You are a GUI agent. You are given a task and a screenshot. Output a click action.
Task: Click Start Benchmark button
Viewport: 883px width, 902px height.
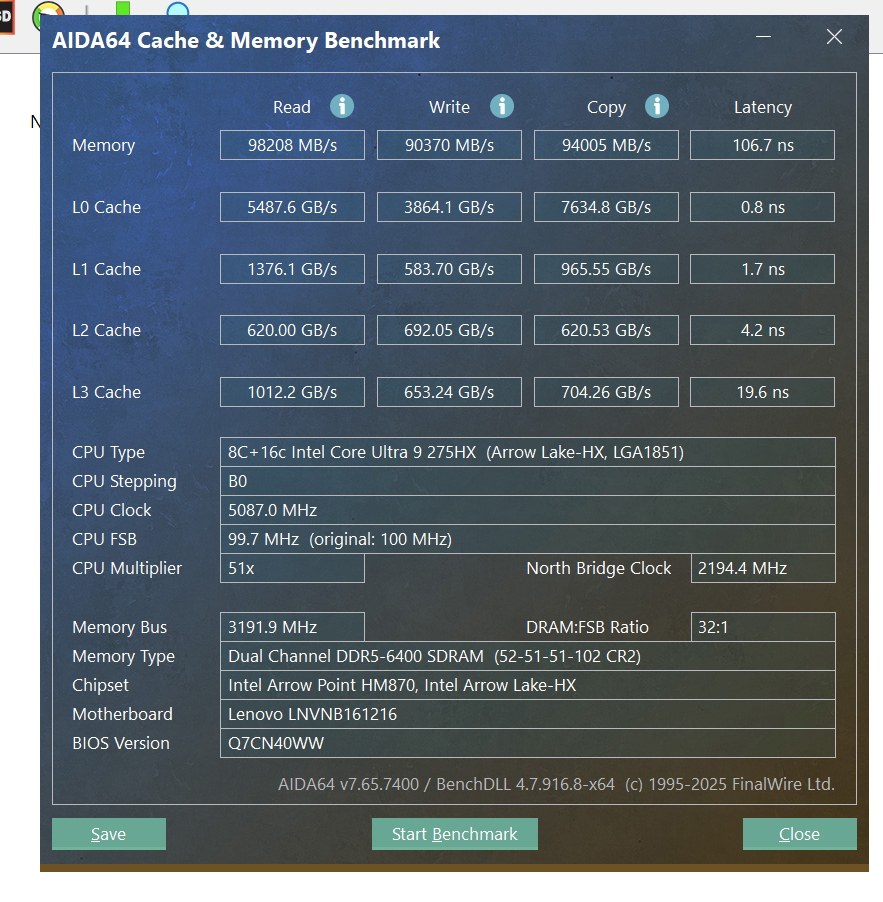tap(454, 834)
